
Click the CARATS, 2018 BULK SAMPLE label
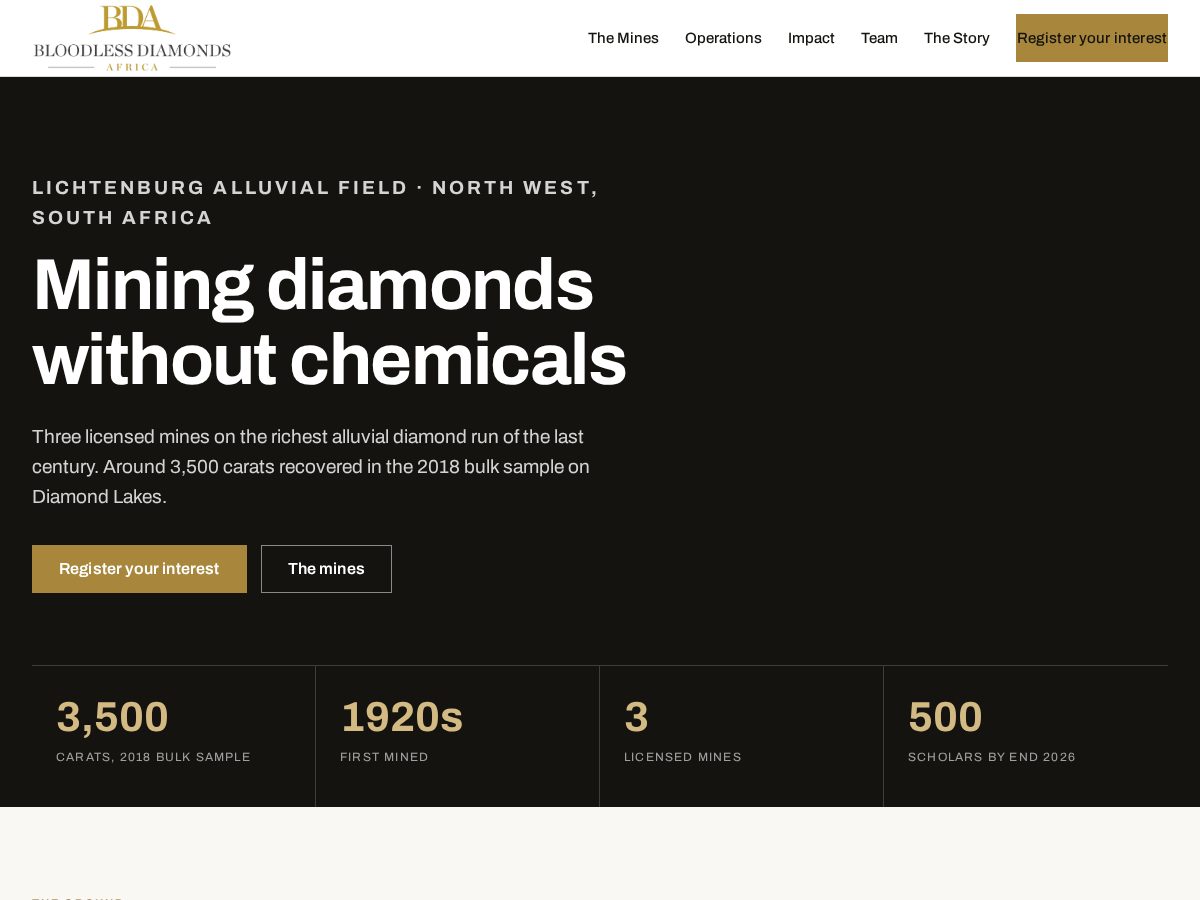tap(153, 757)
